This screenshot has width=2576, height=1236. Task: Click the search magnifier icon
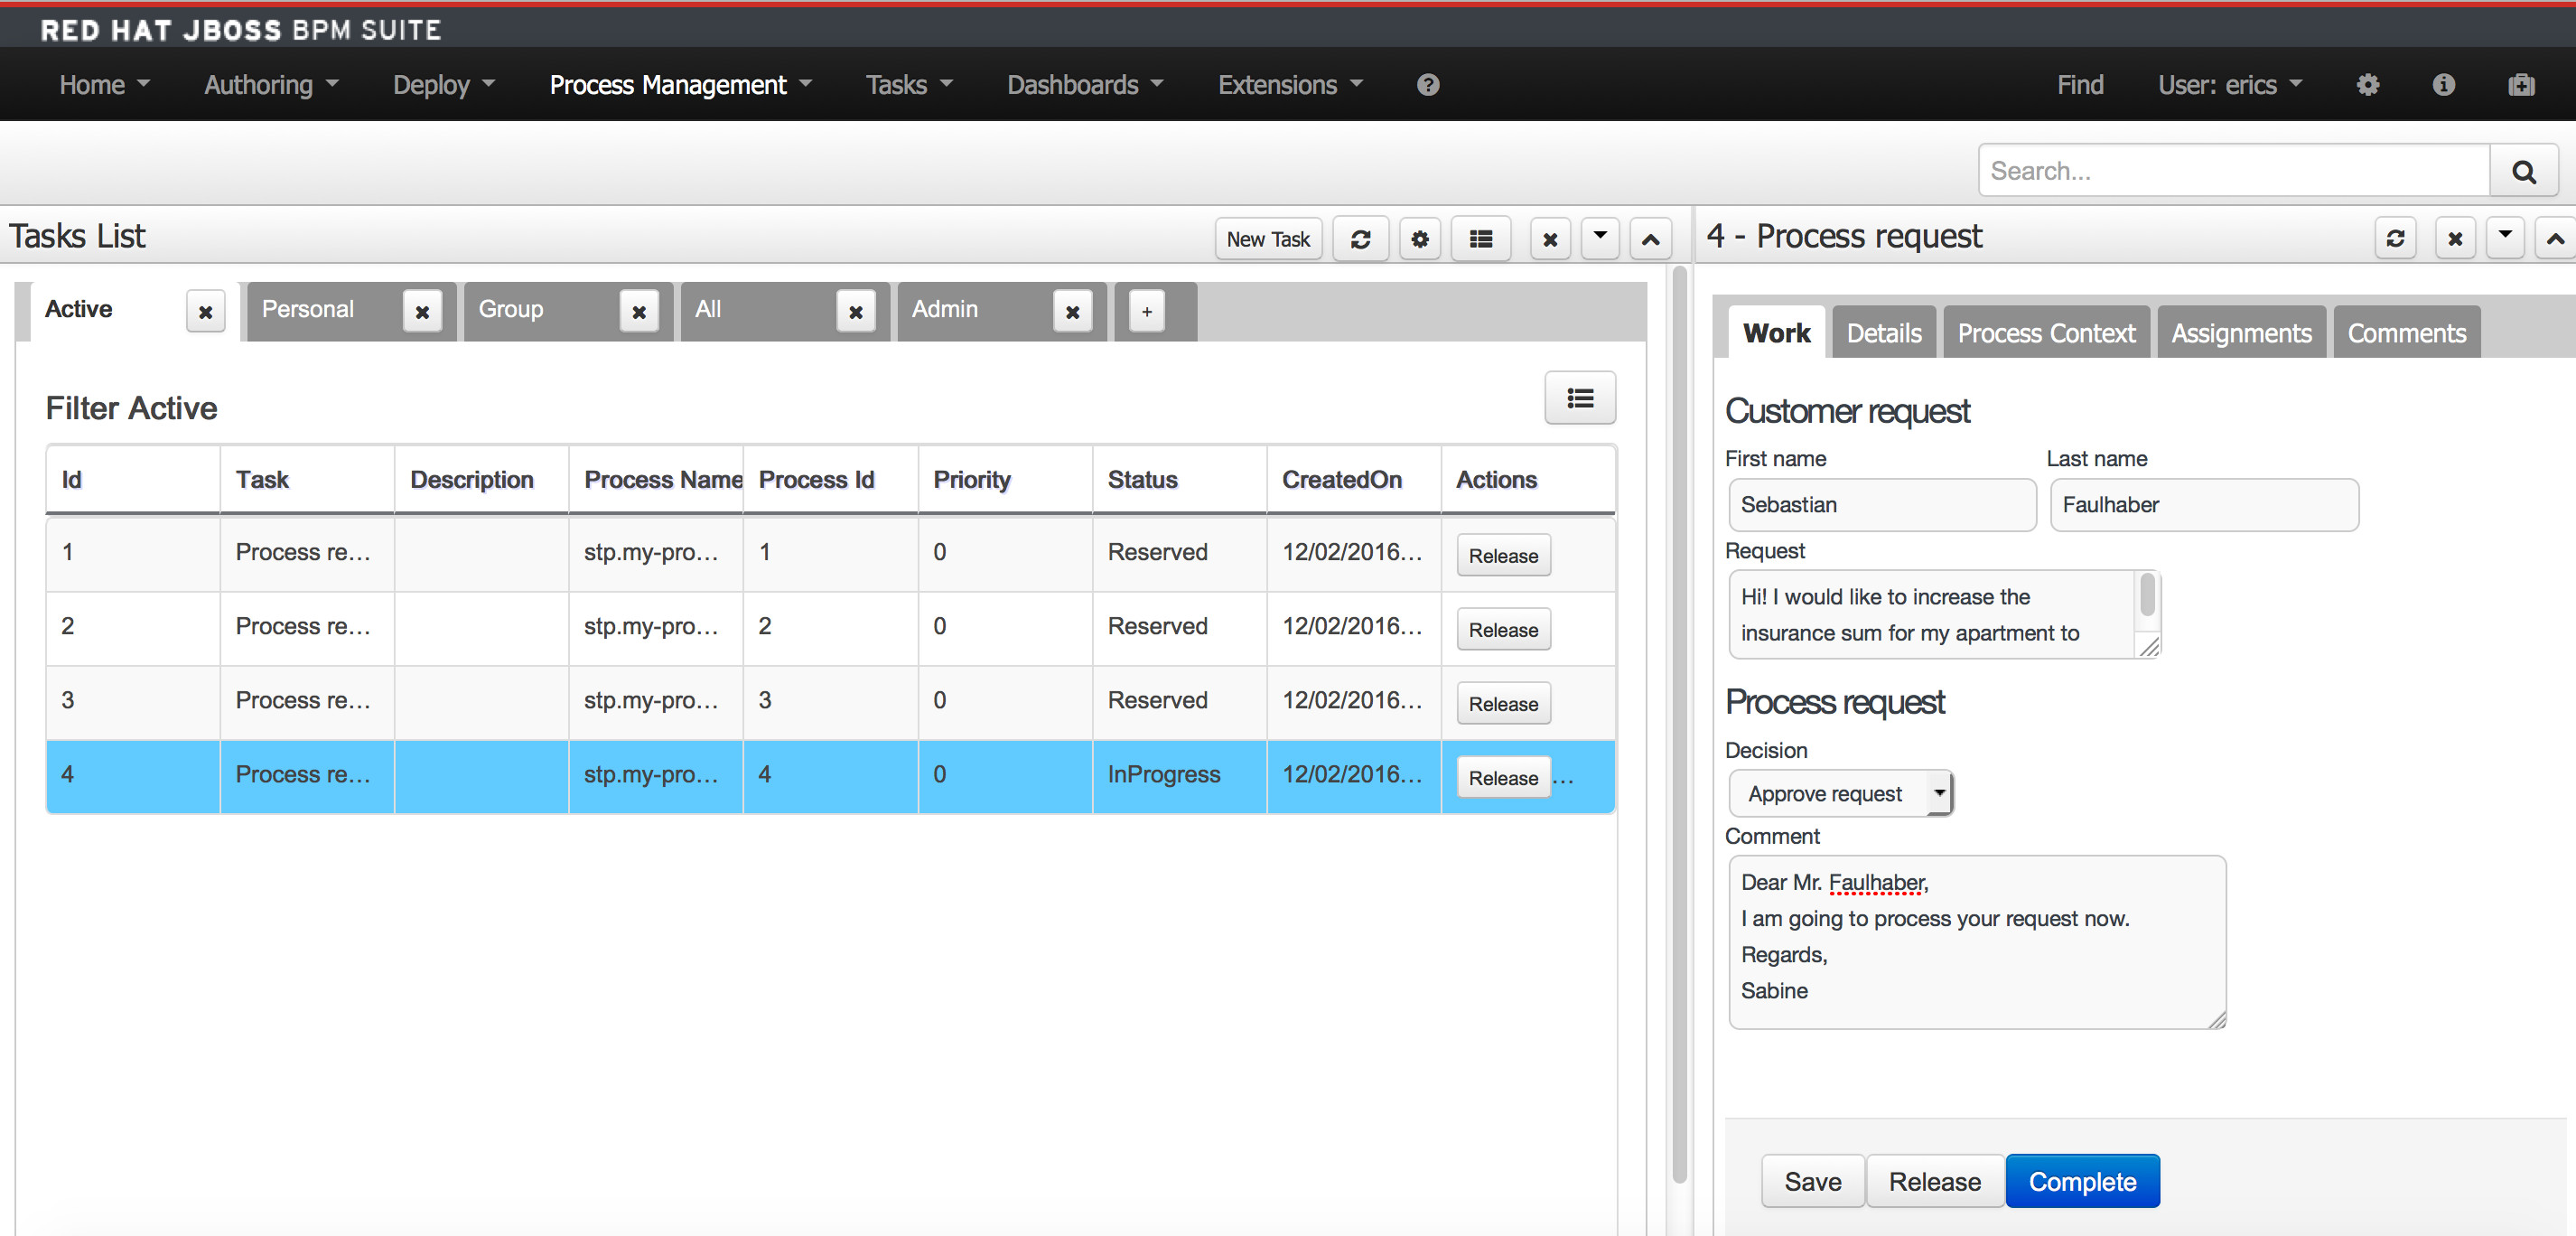click(2522, 171)
